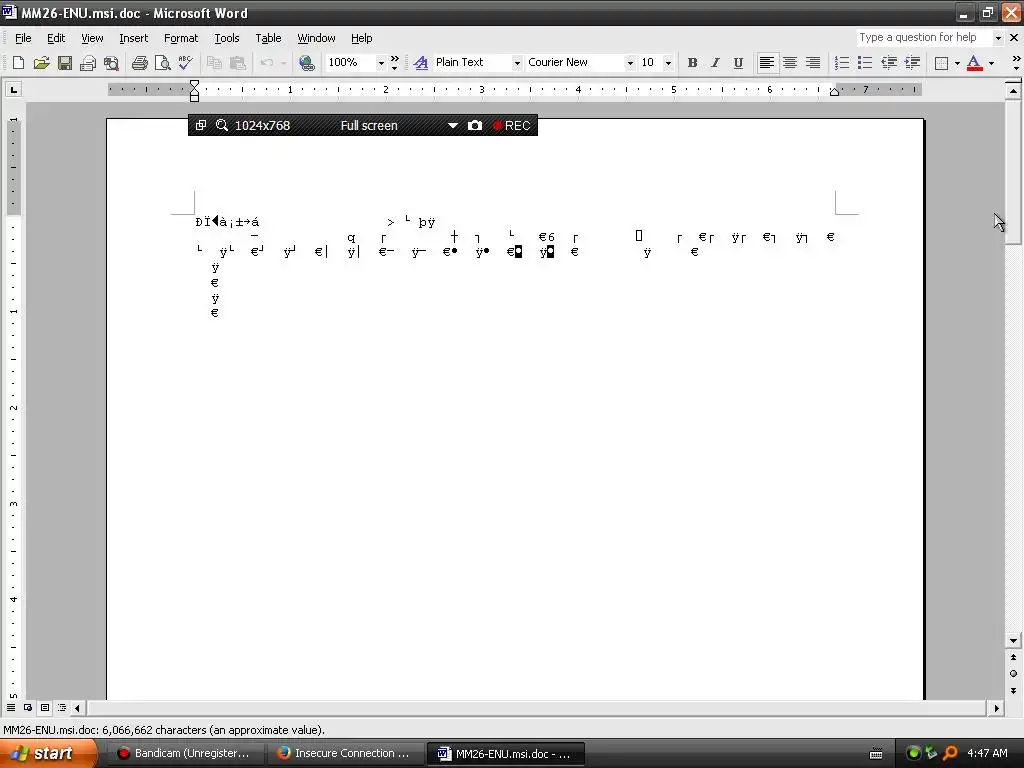Apply bulleted list formatting

click(865, 63)
